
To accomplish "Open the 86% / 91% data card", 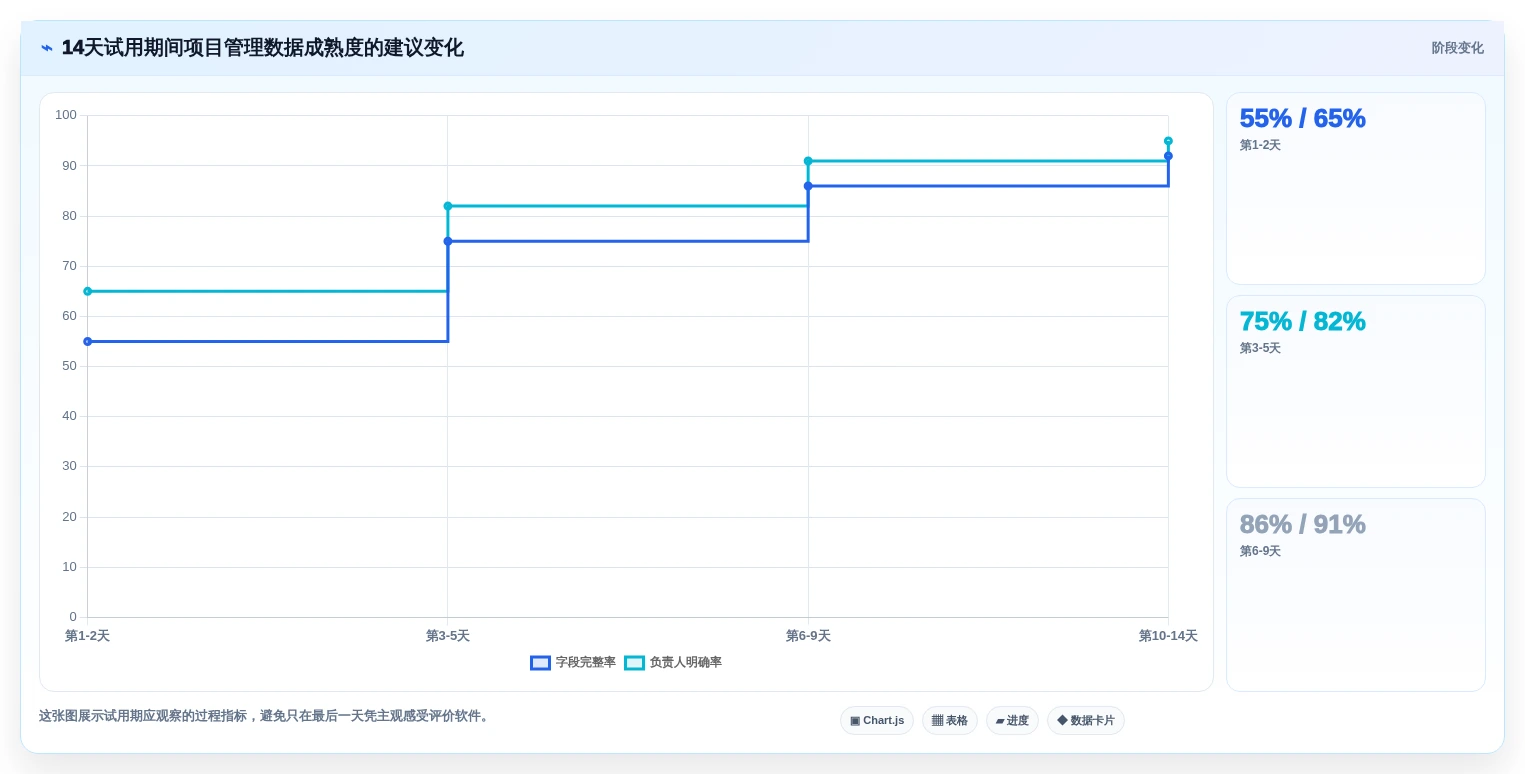I will click(1355, 595).
